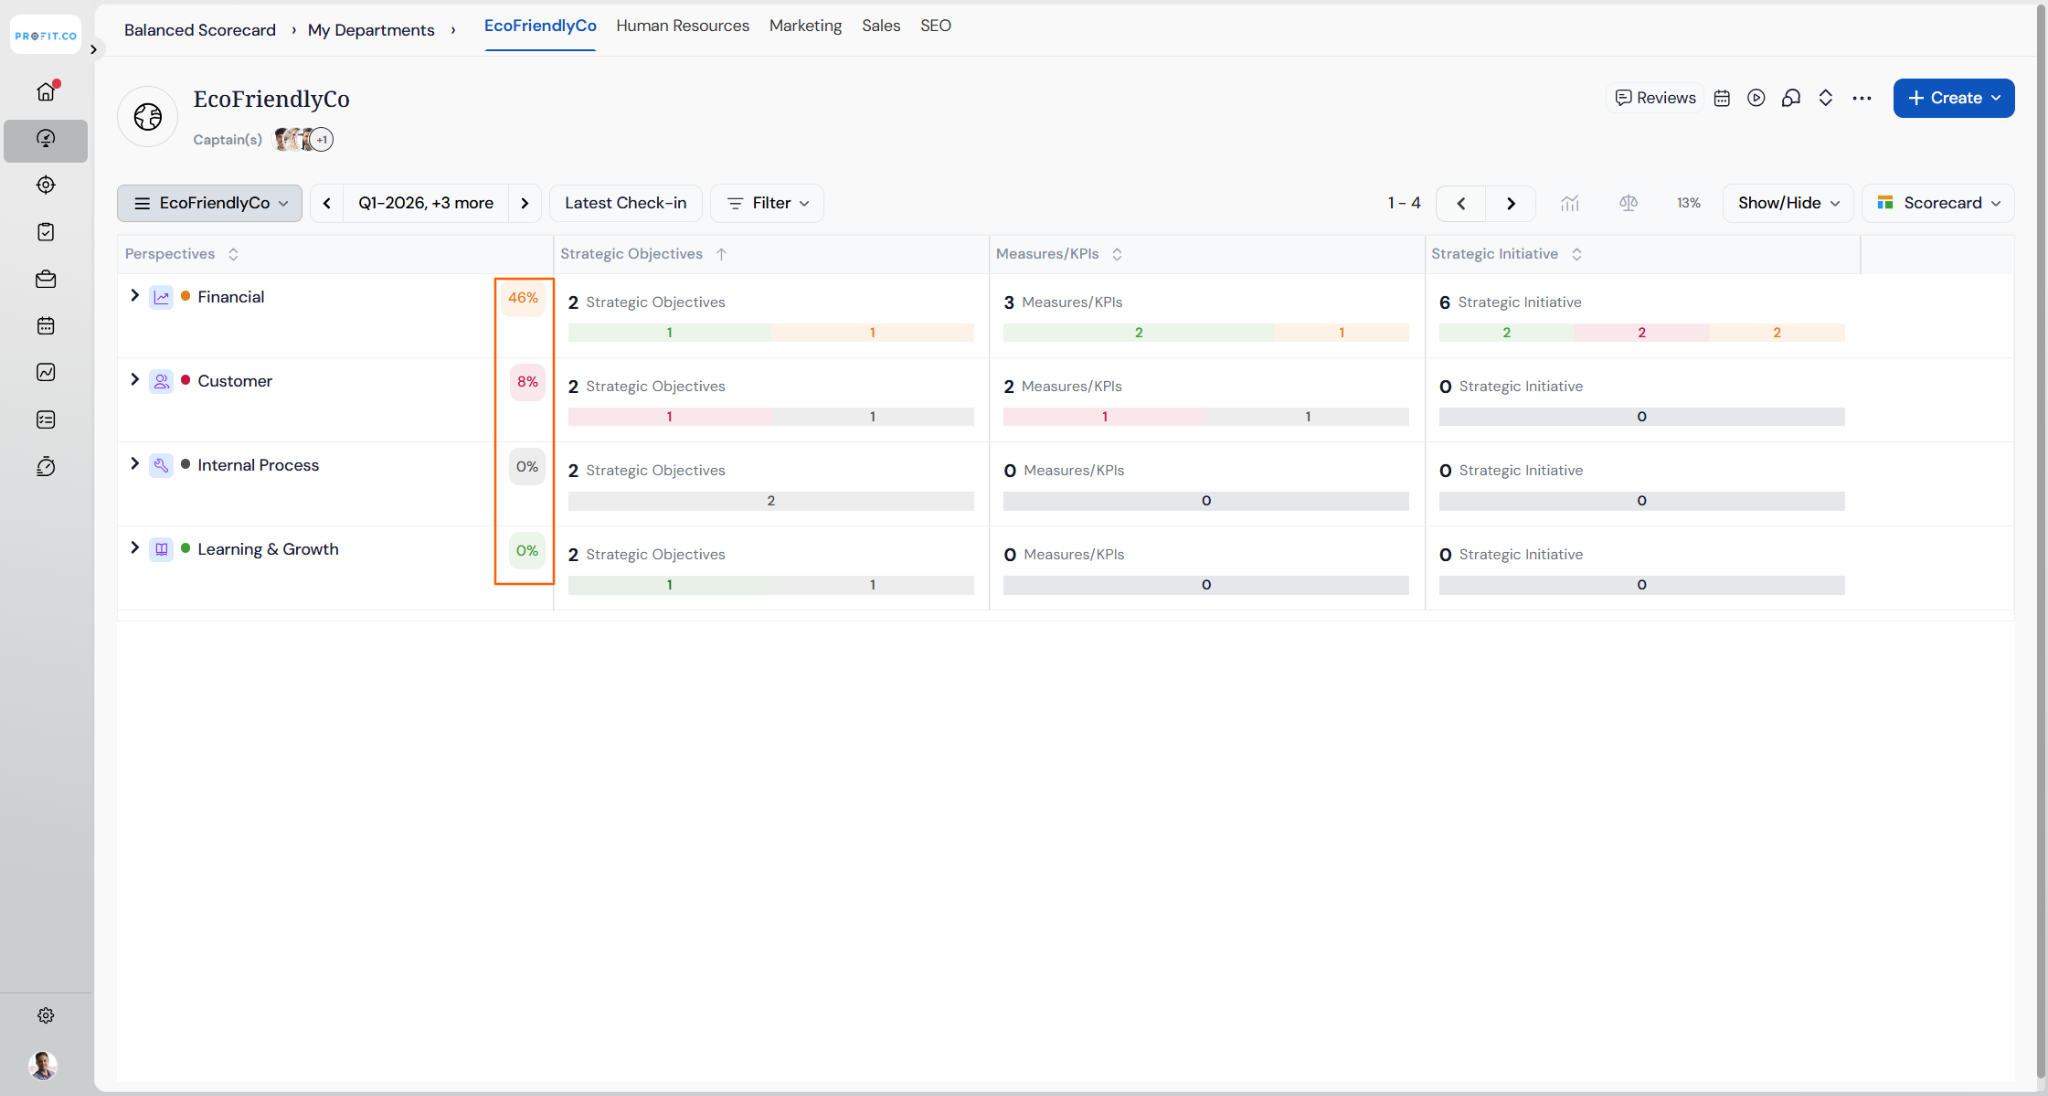Switch to the Marketing tab

click(x=805, y=26)
